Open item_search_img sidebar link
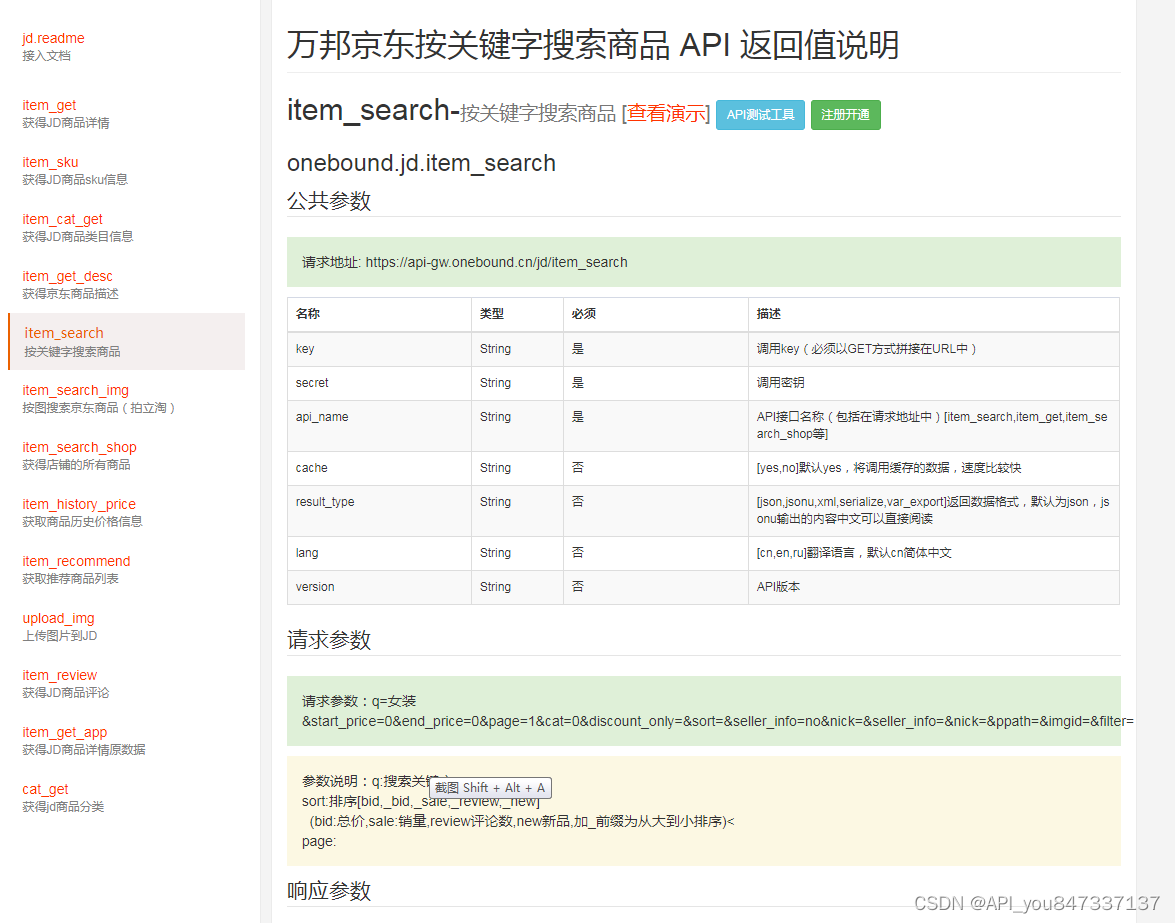Viewport: 1175px width, 923px height. [x=76, y=390]
